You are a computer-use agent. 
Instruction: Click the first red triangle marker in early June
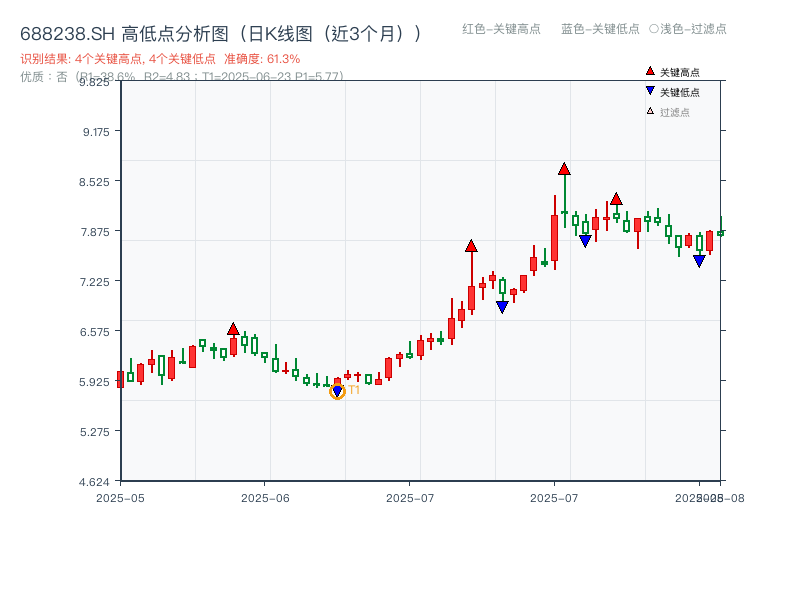click(x=233, y=326)
